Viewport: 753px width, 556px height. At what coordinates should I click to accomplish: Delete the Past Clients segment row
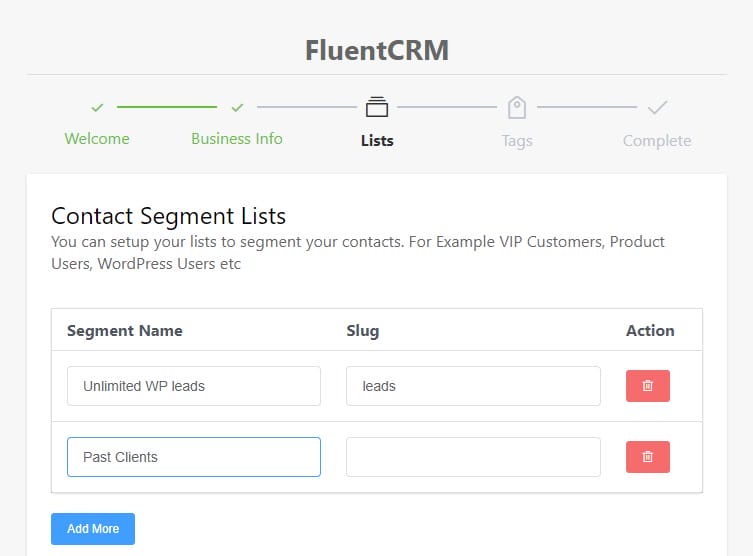647,457
